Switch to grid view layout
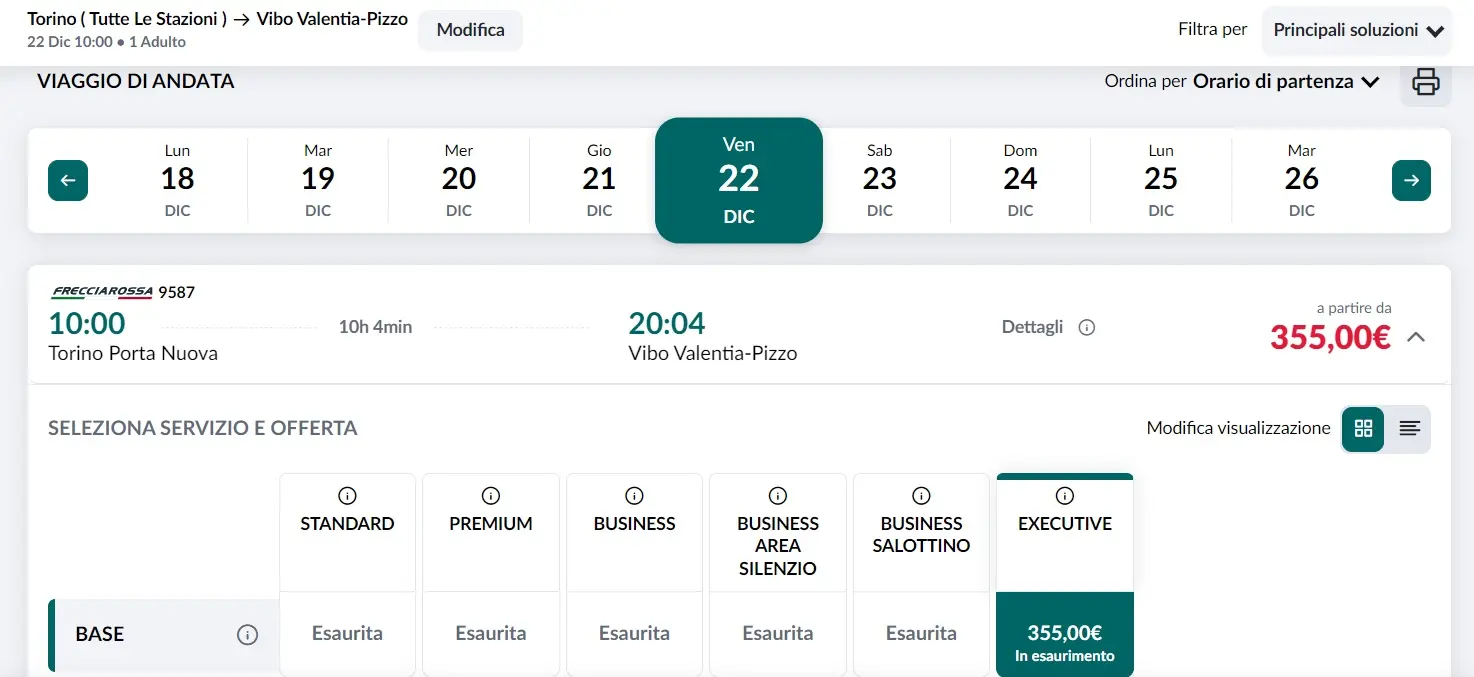Image resolution: width=1474 pixels, height=677 pixels. tap(1363, 429)
